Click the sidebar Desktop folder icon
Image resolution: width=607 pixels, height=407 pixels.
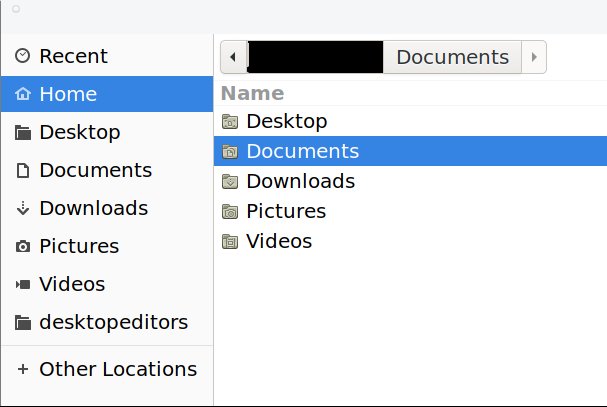pyautogui.click(x=23, y=132)
